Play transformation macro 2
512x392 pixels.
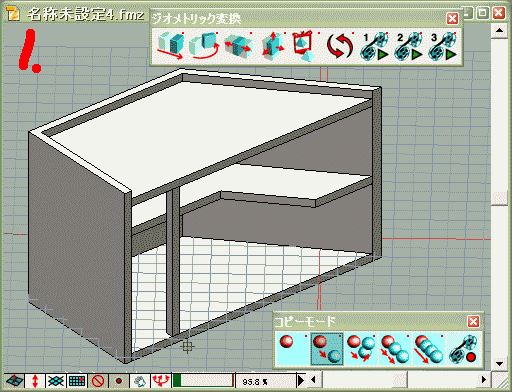(408, 46)
